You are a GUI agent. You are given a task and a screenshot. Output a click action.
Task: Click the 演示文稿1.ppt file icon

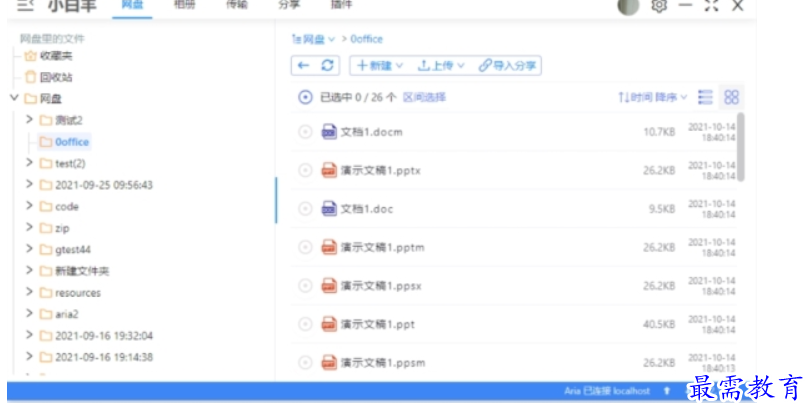tap(329, 324)
